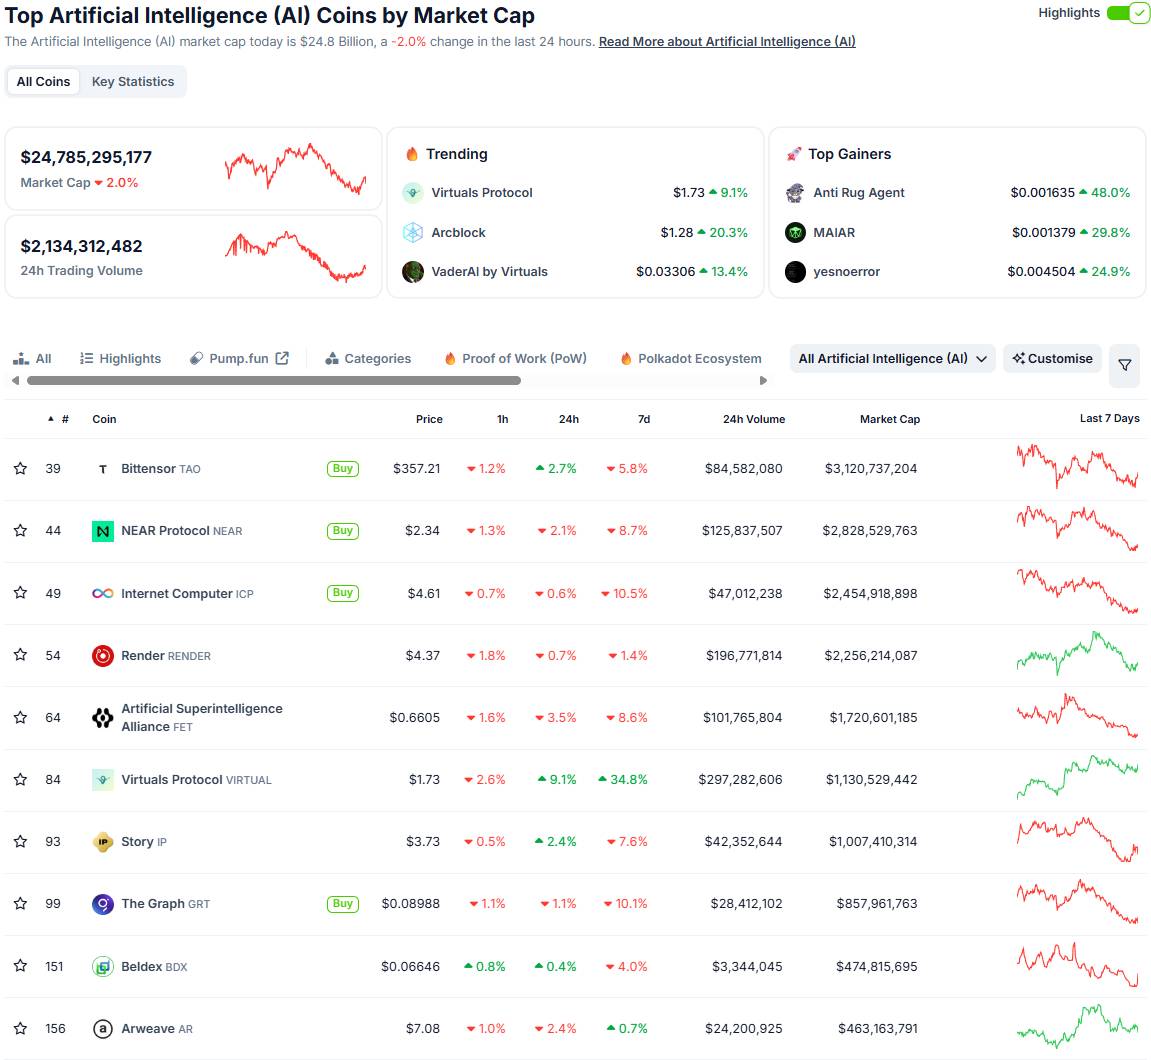Star the Story IP coin
This screenshot has width=1151, height=1060.
point(21,841)
